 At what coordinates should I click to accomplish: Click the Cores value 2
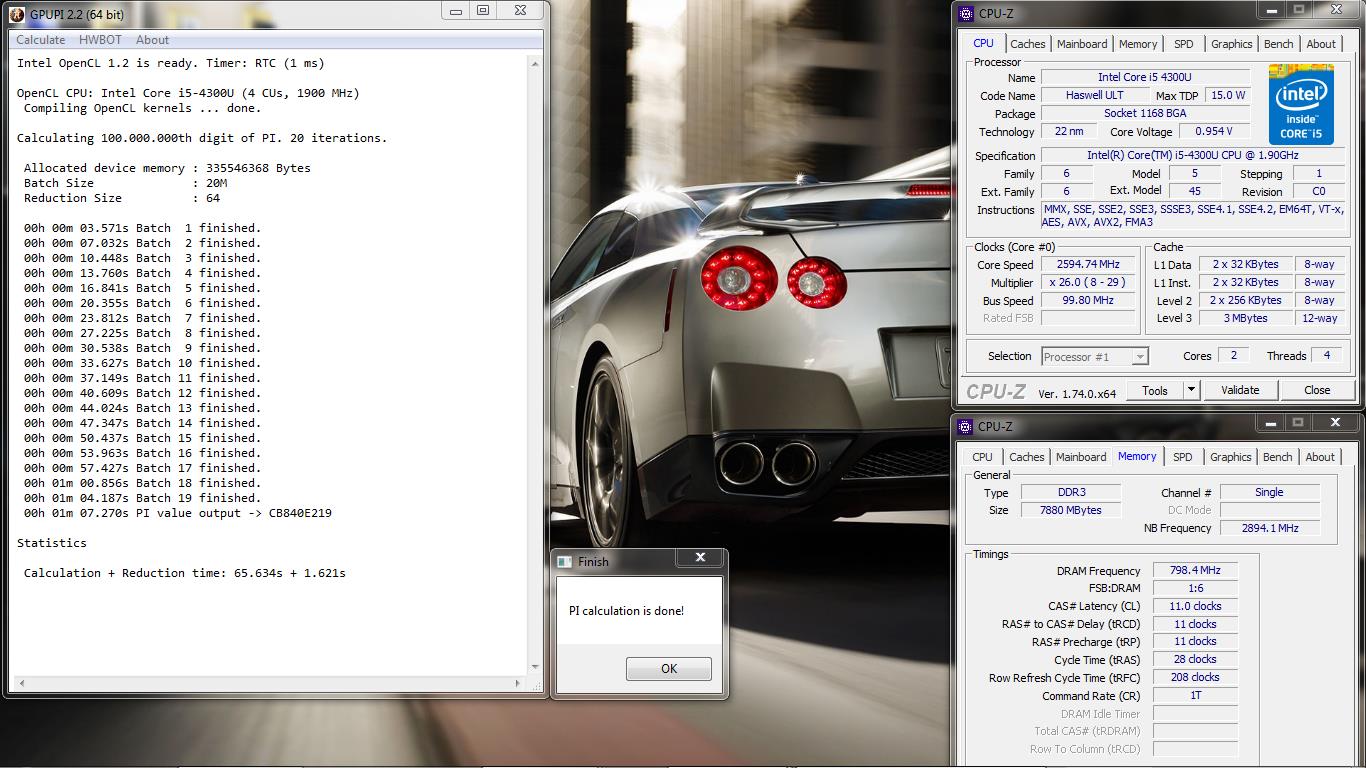point(1233,356)
